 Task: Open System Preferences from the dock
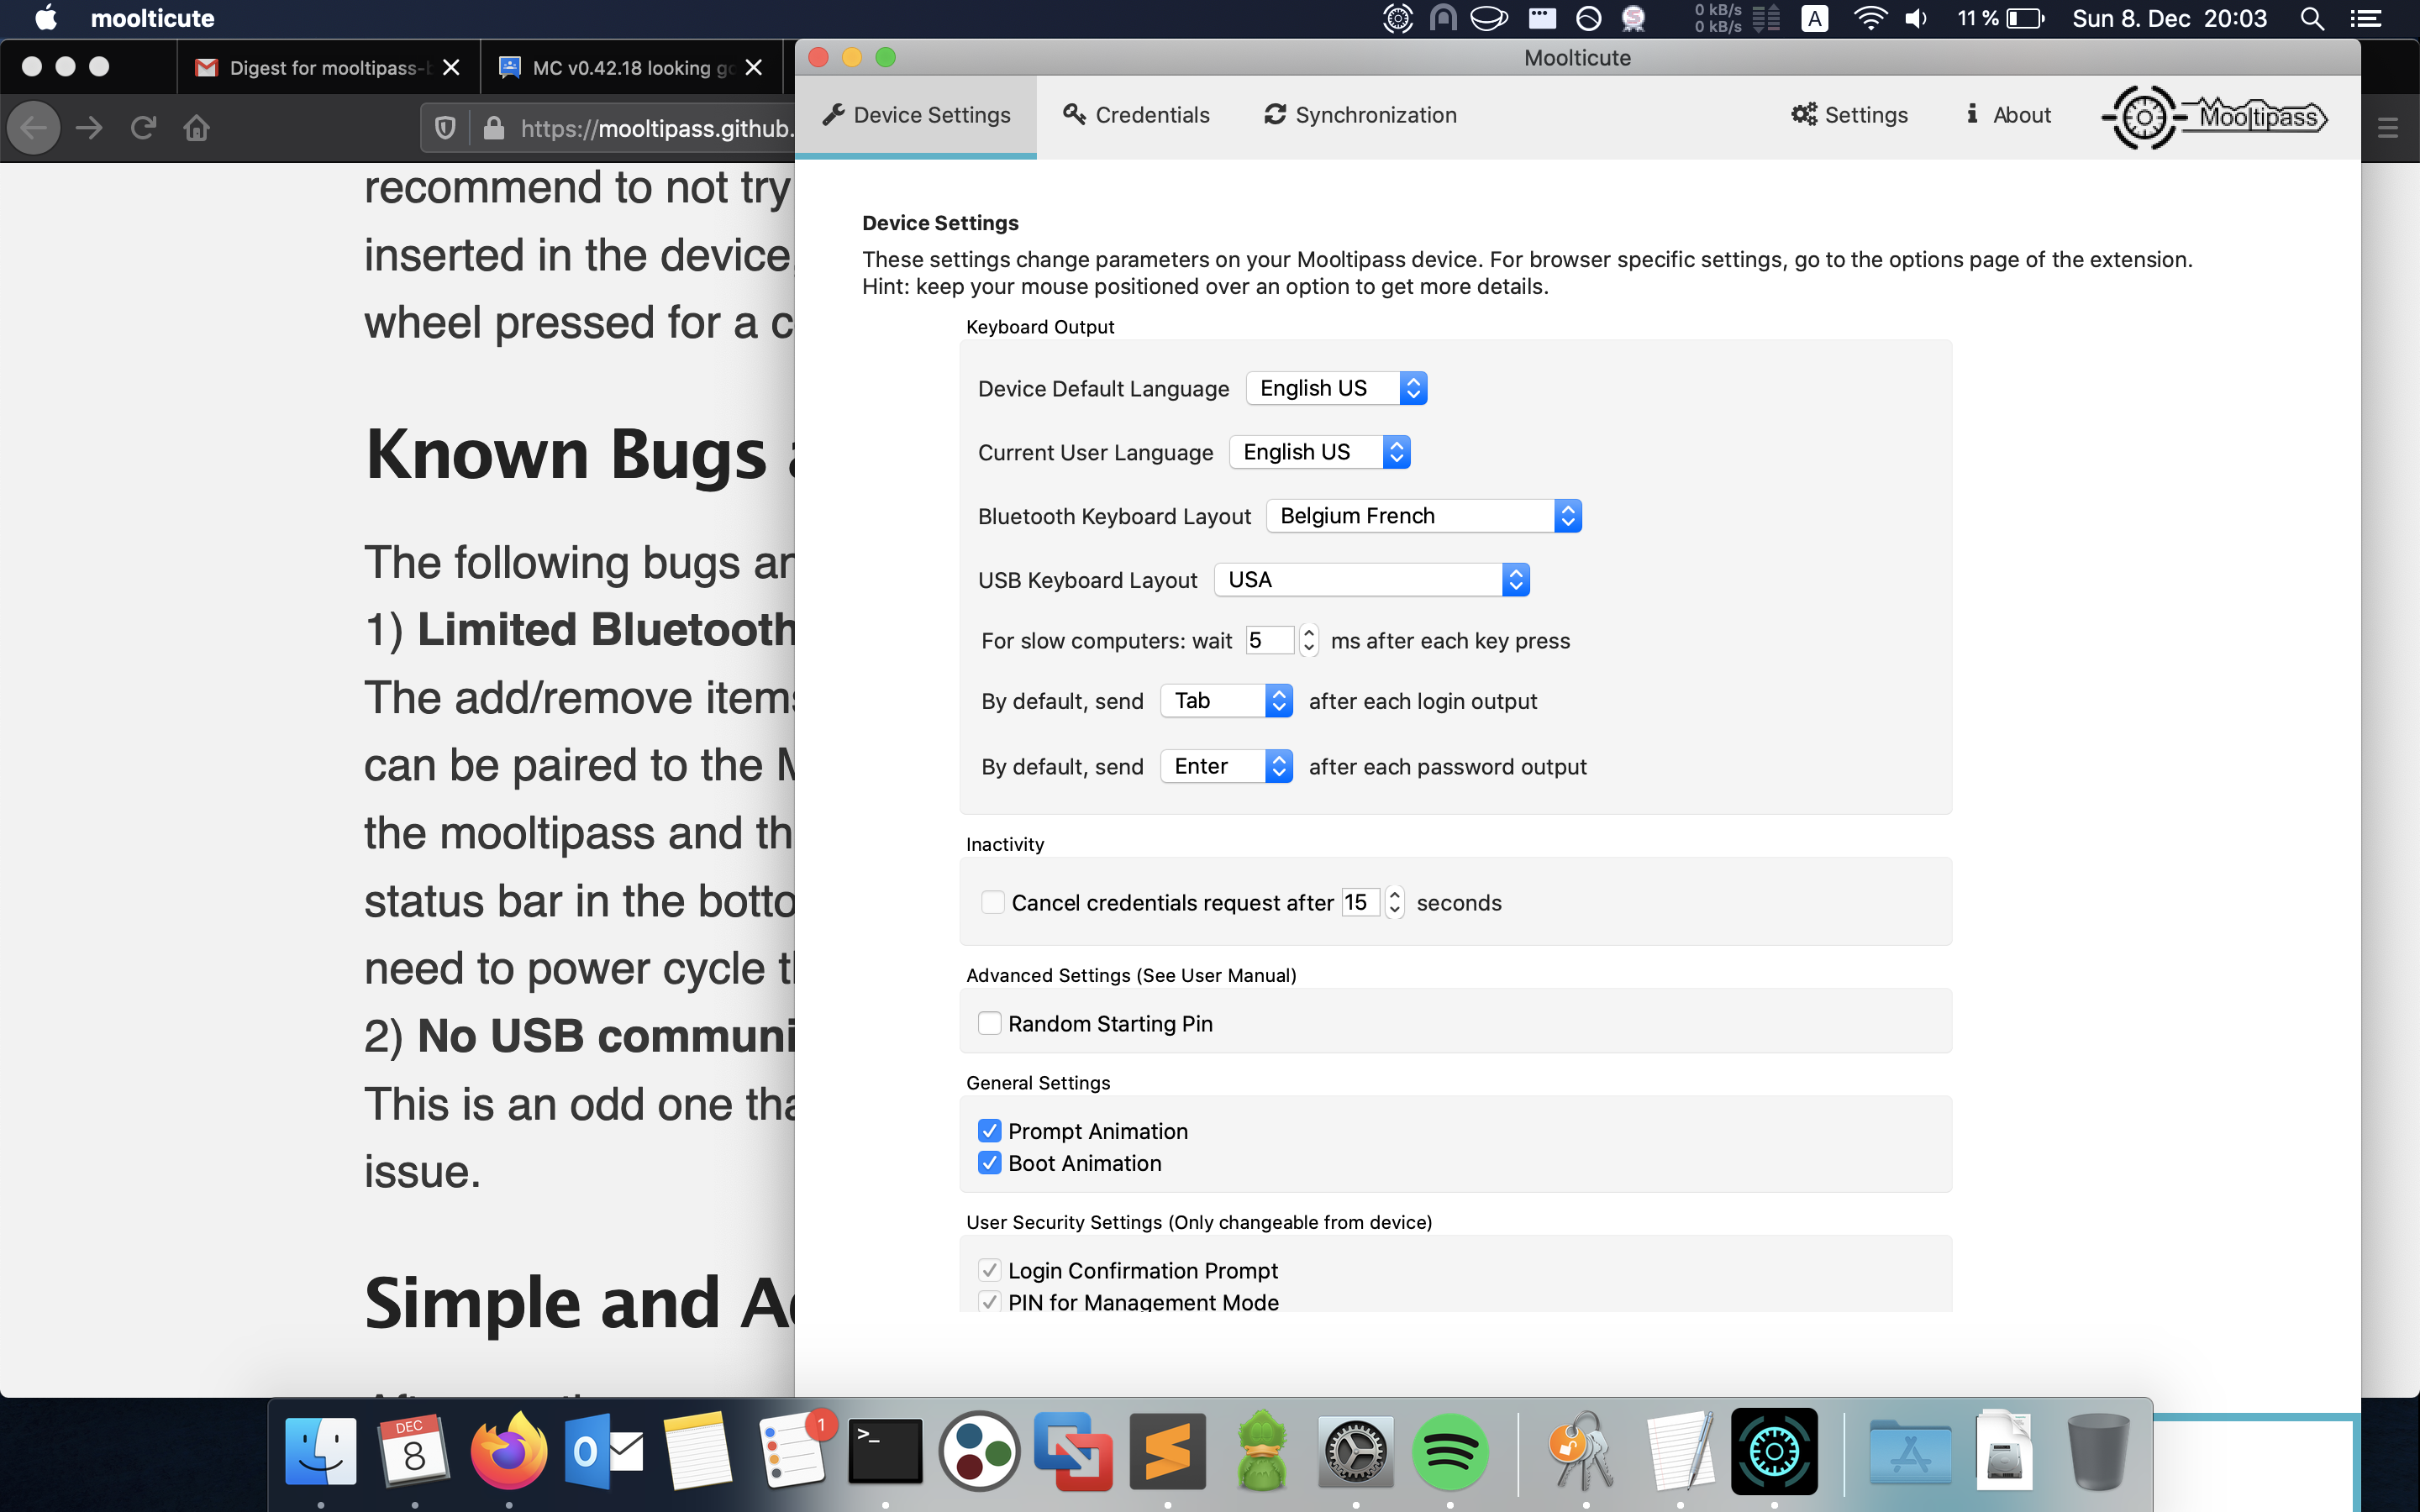[x=1355, y=1451]
